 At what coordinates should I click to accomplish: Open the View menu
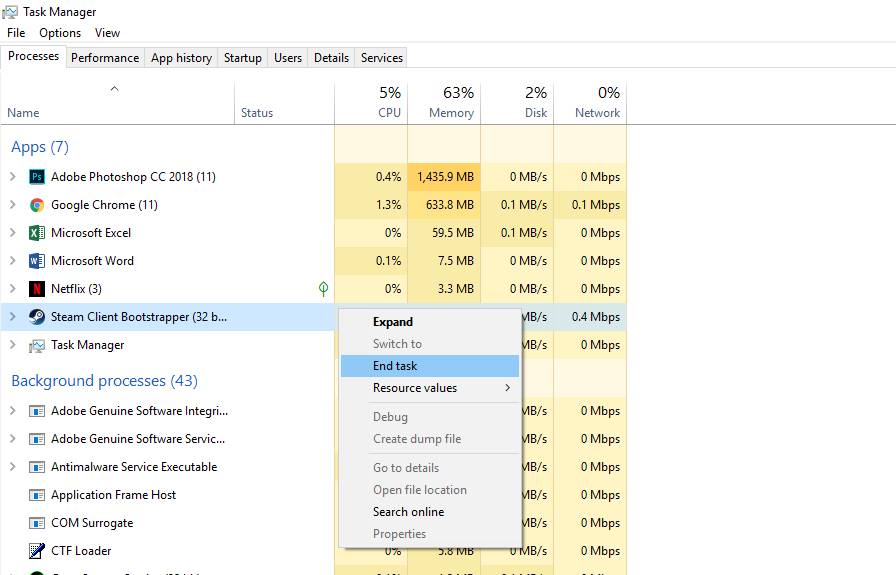point(107,33)
